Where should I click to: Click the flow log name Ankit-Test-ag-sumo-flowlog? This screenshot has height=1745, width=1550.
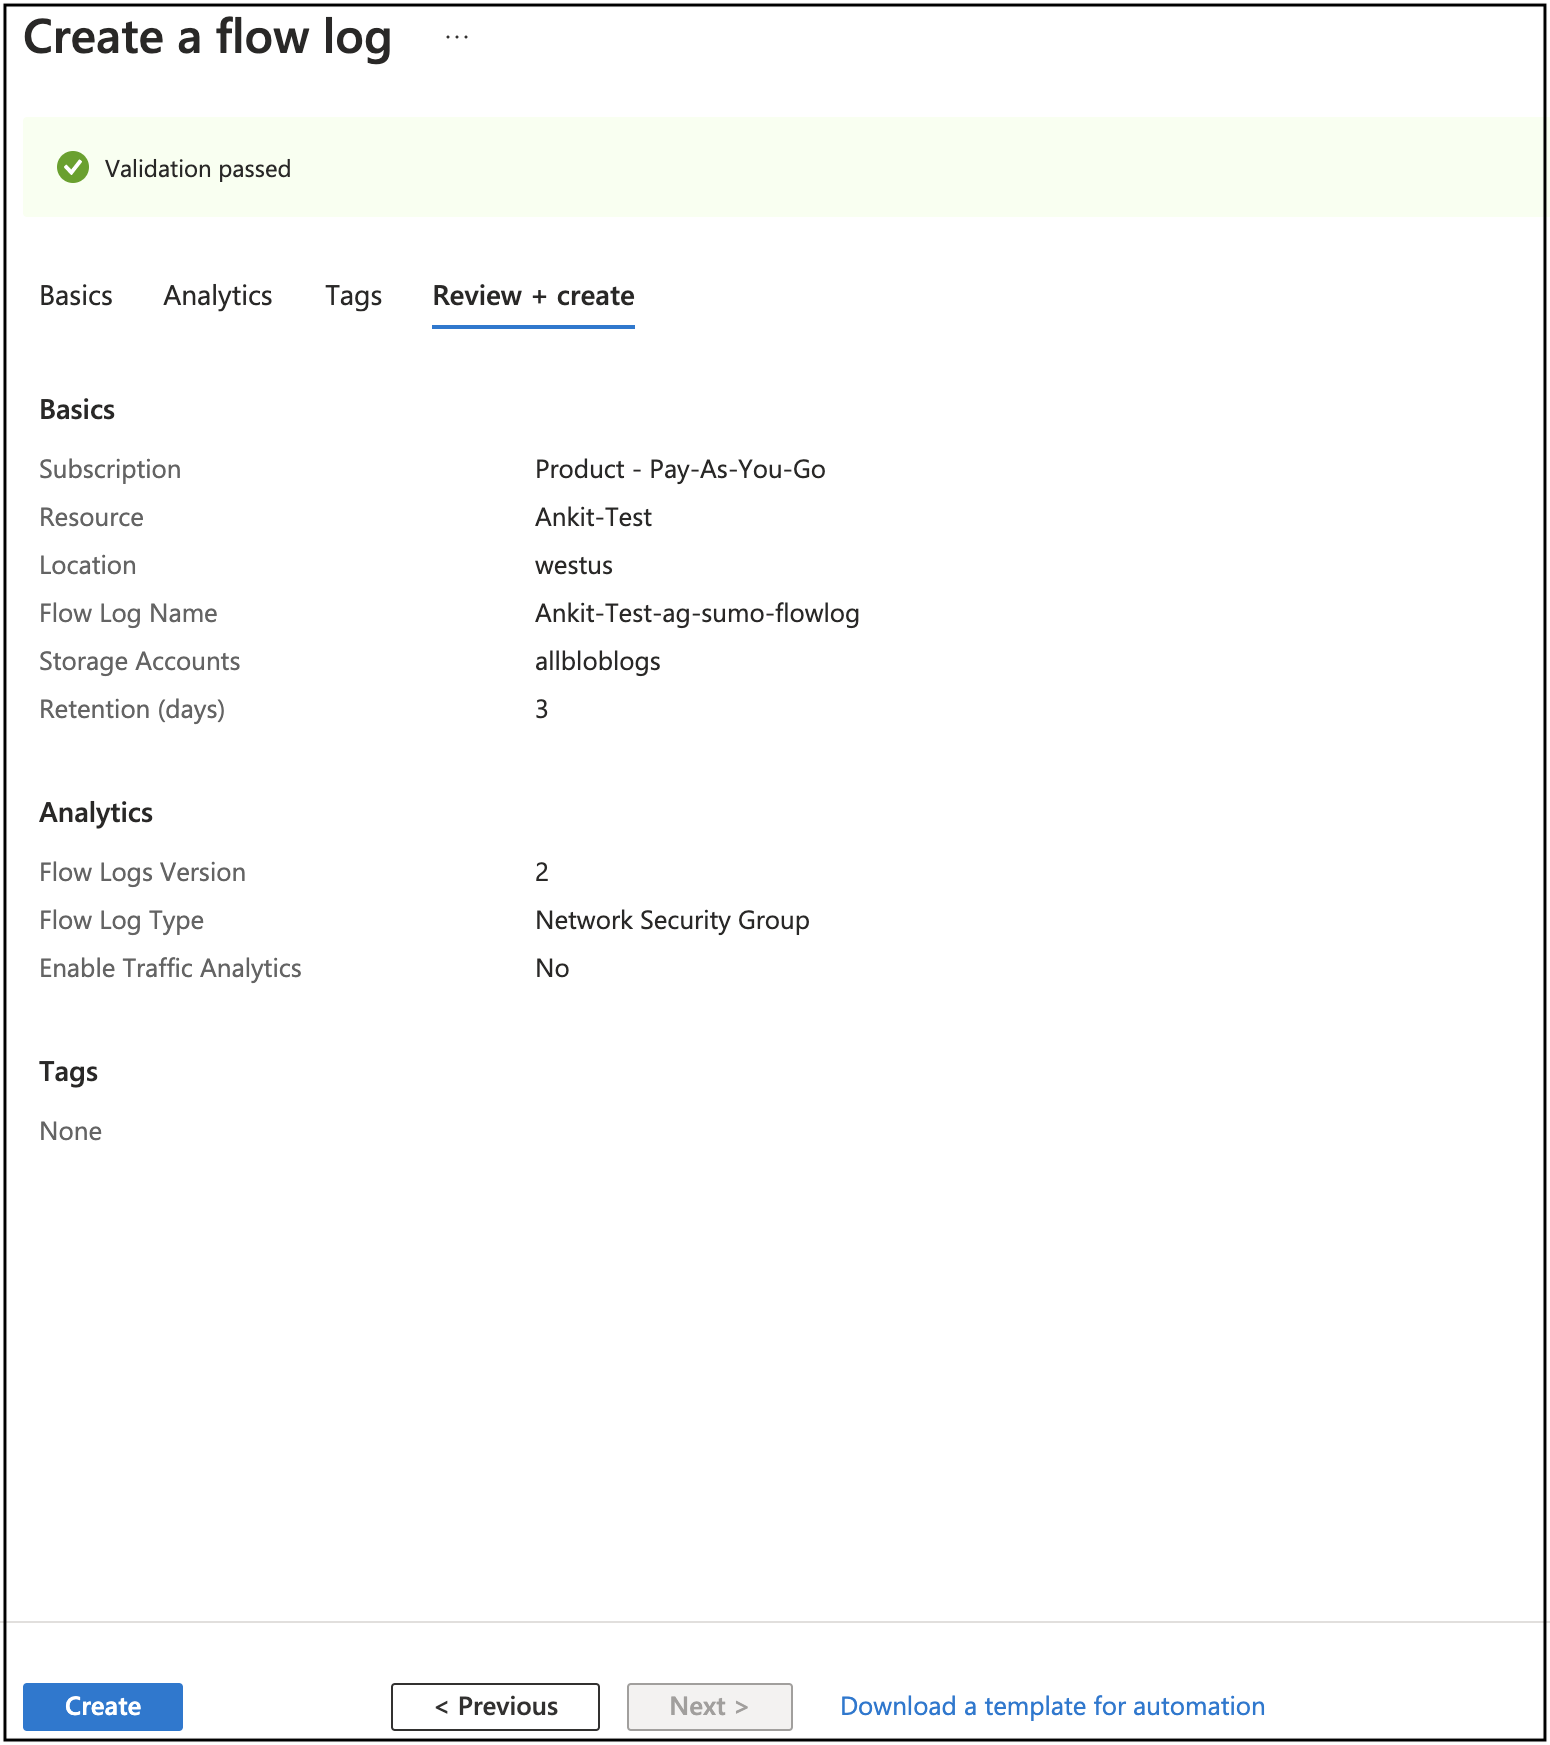[697, 613]
